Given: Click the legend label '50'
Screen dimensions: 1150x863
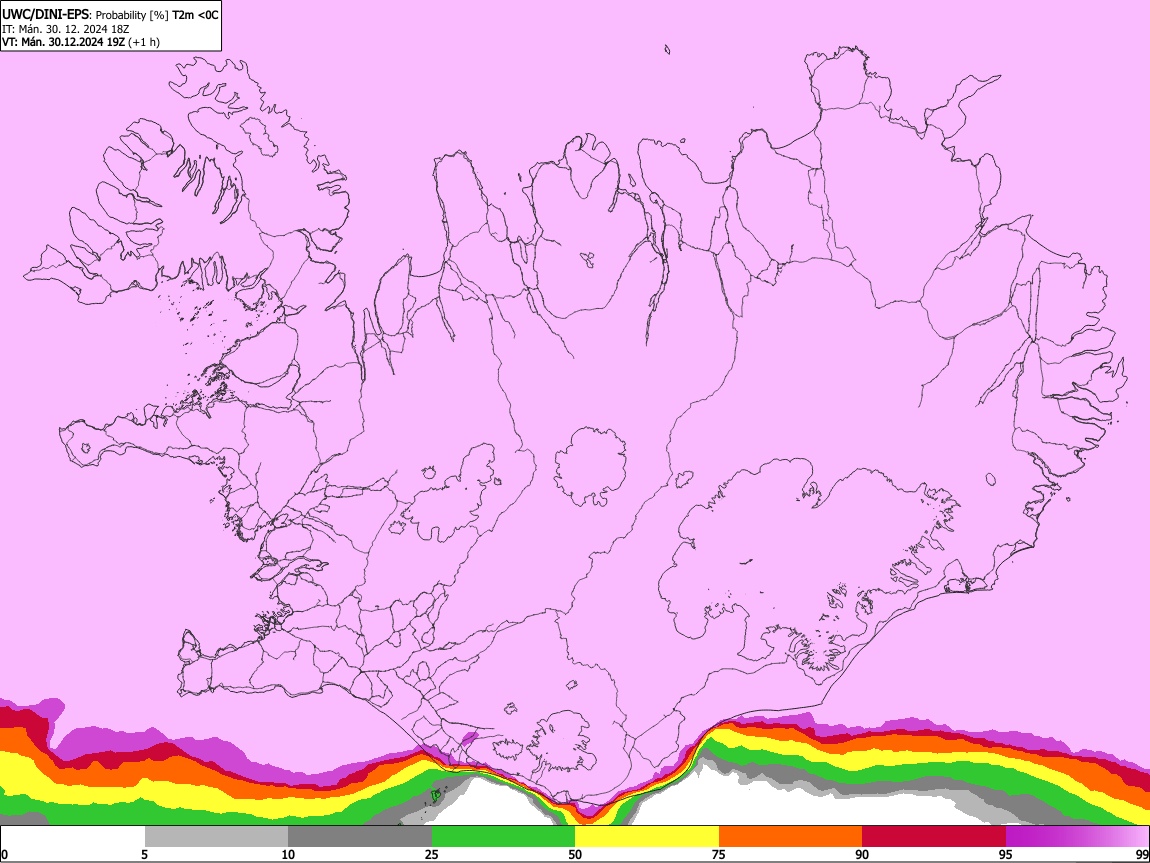Looking at the screenshot, I should pyautogui.click(x=575, y=855).
